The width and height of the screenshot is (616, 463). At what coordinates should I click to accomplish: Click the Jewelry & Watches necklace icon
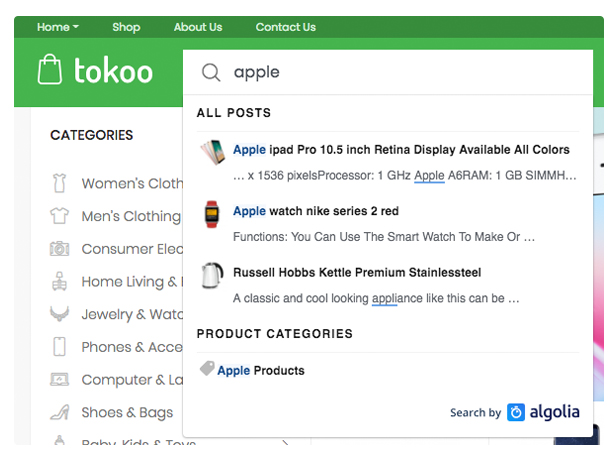tap(60, 314)
